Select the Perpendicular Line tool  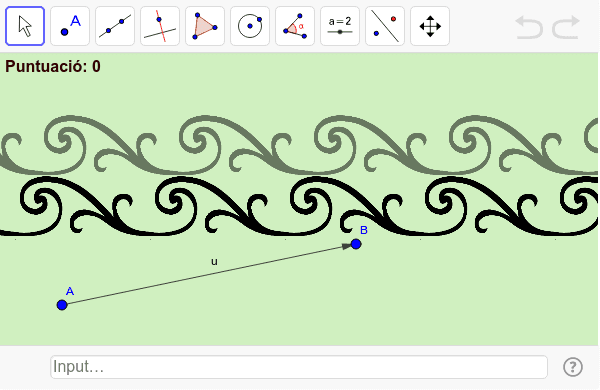point(160,26)
